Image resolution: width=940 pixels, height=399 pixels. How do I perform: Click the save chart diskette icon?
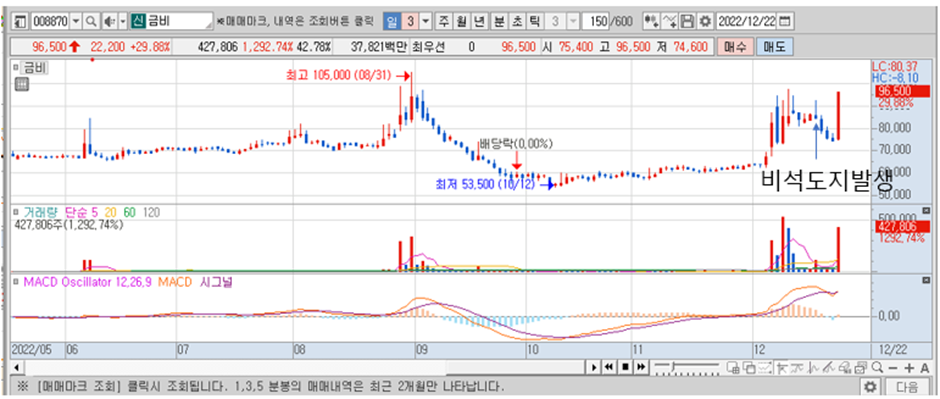pyautogui.click(x=688, y=22)
